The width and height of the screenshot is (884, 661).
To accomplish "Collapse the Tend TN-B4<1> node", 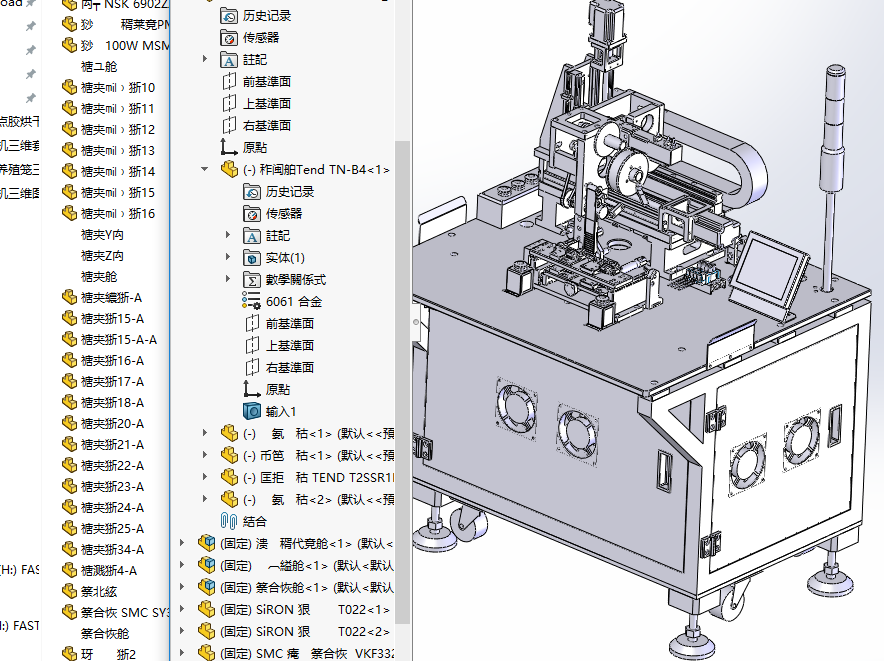I will 205,169.
